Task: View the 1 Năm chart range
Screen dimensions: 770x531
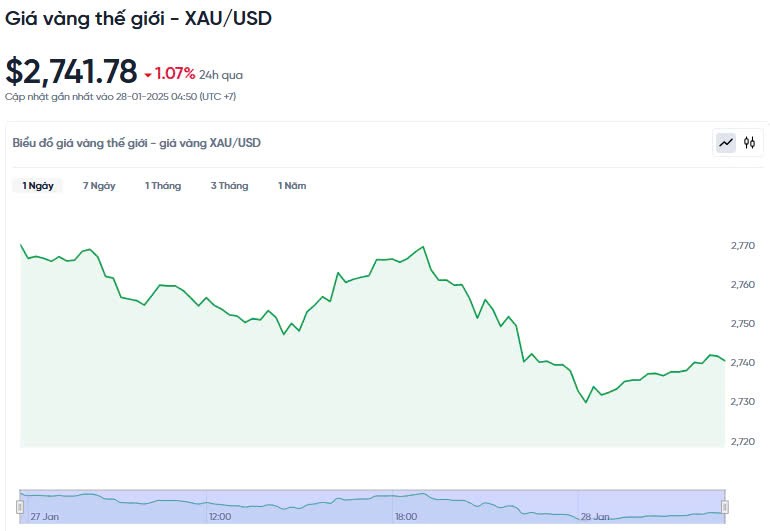Action: point(292,186)
